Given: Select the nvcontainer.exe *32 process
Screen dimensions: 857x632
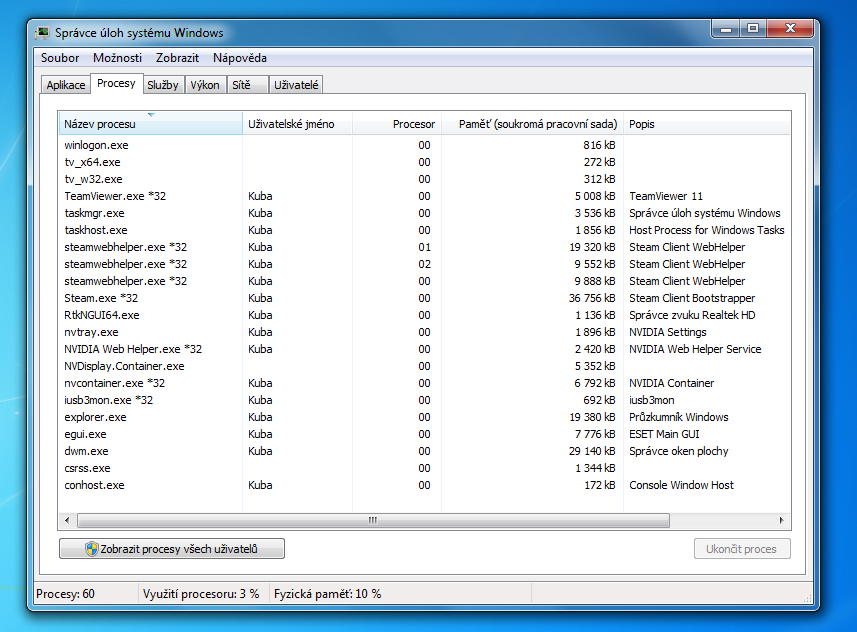Looking at the screenshot, I should click(x=424, y=383).
